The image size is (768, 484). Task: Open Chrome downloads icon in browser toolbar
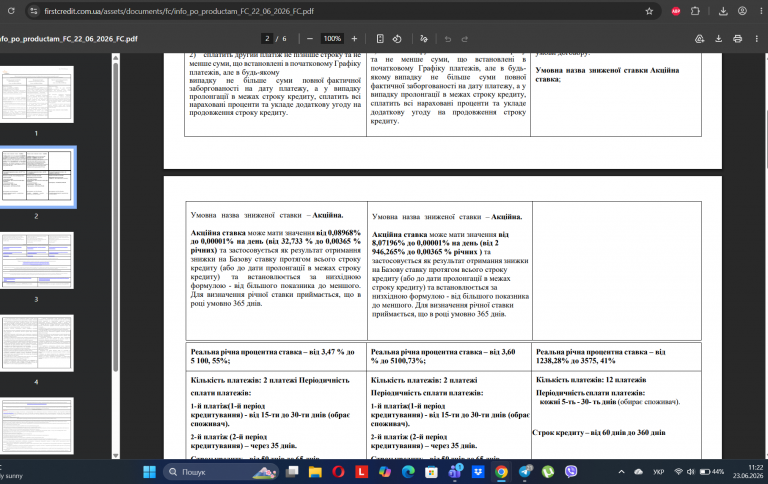tap(723, 11)
